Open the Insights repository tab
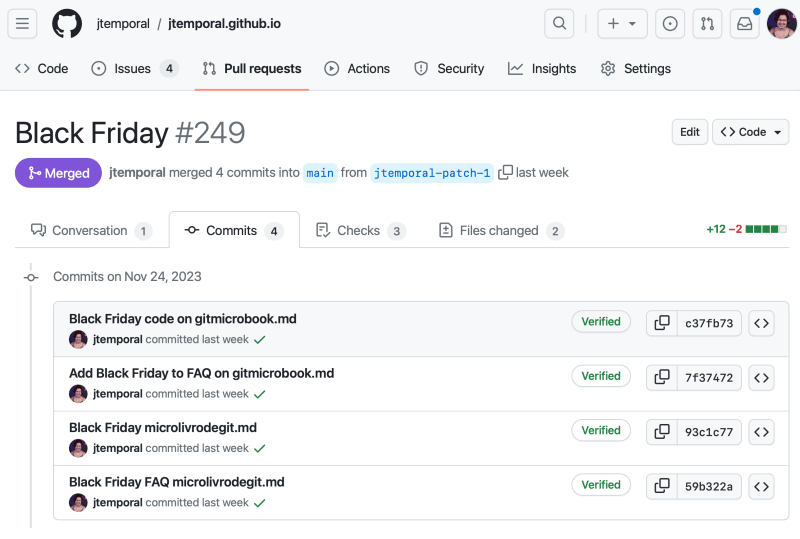This screenshot has height=539, width=800. click(542, 68)
